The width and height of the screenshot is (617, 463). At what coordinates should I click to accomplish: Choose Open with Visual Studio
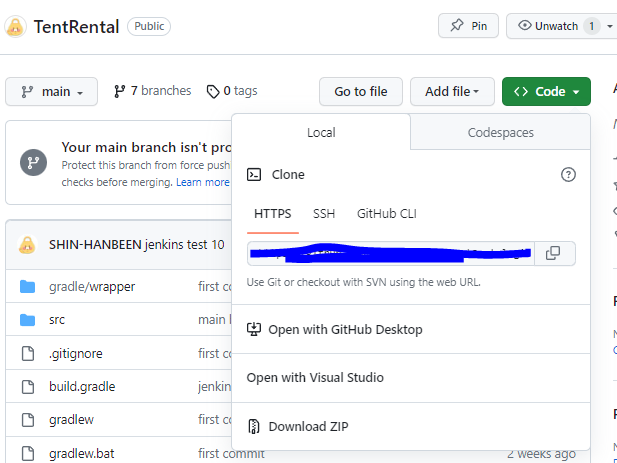[x=411, y=378]
